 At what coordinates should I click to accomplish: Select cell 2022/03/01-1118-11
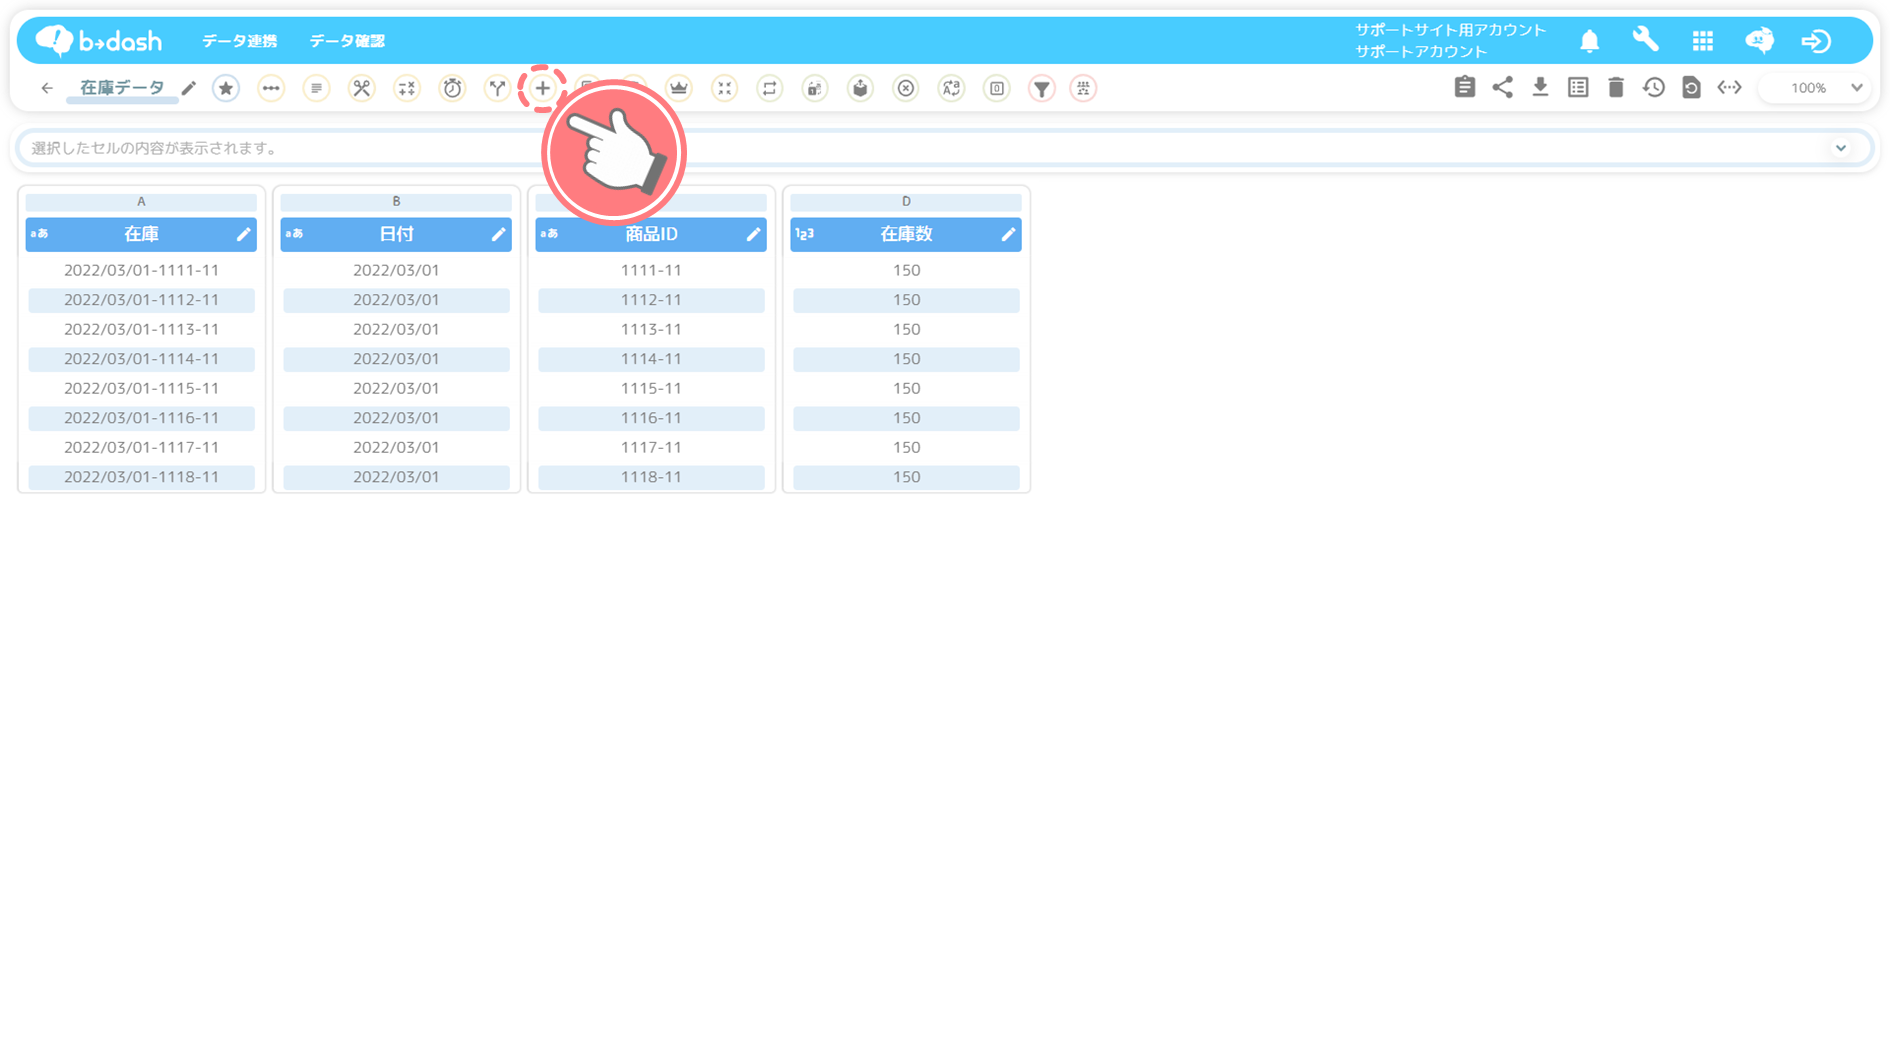141,477
